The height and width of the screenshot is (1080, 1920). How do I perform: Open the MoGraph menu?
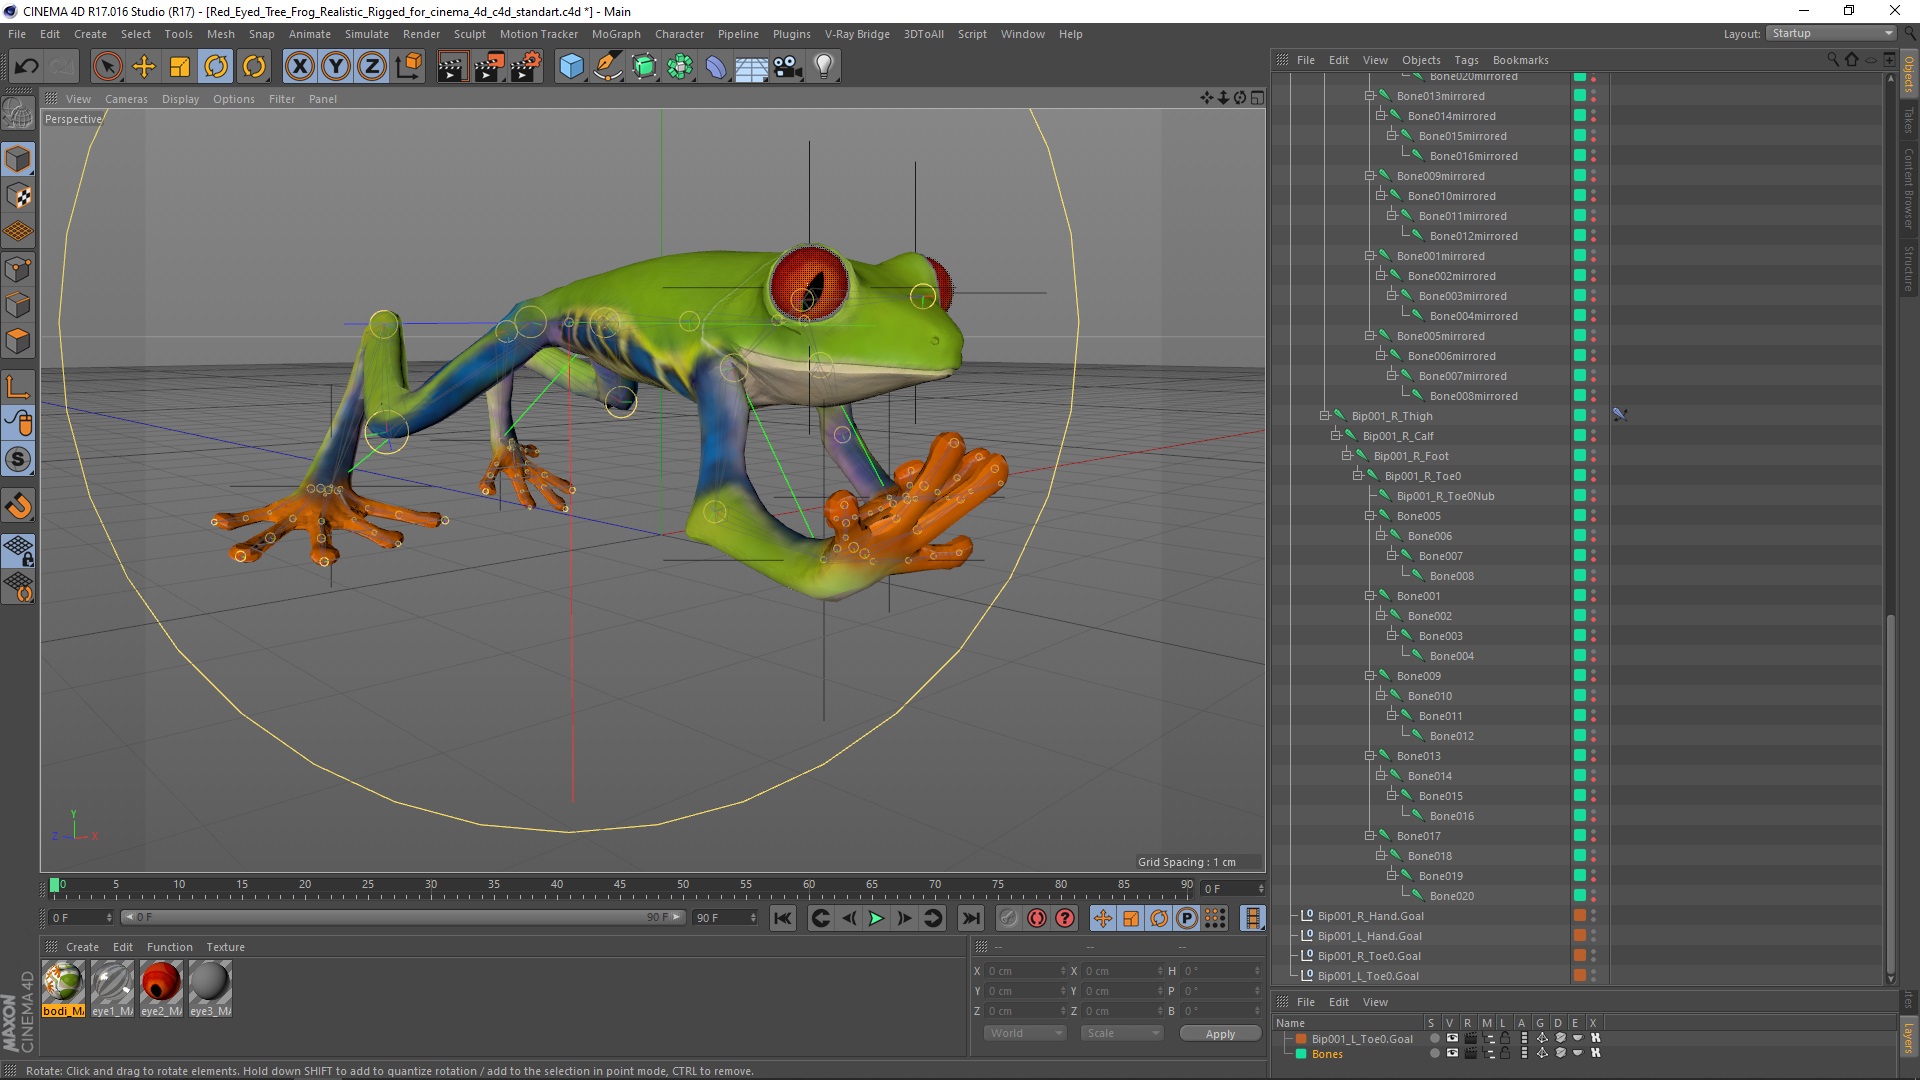pos(616,34)
